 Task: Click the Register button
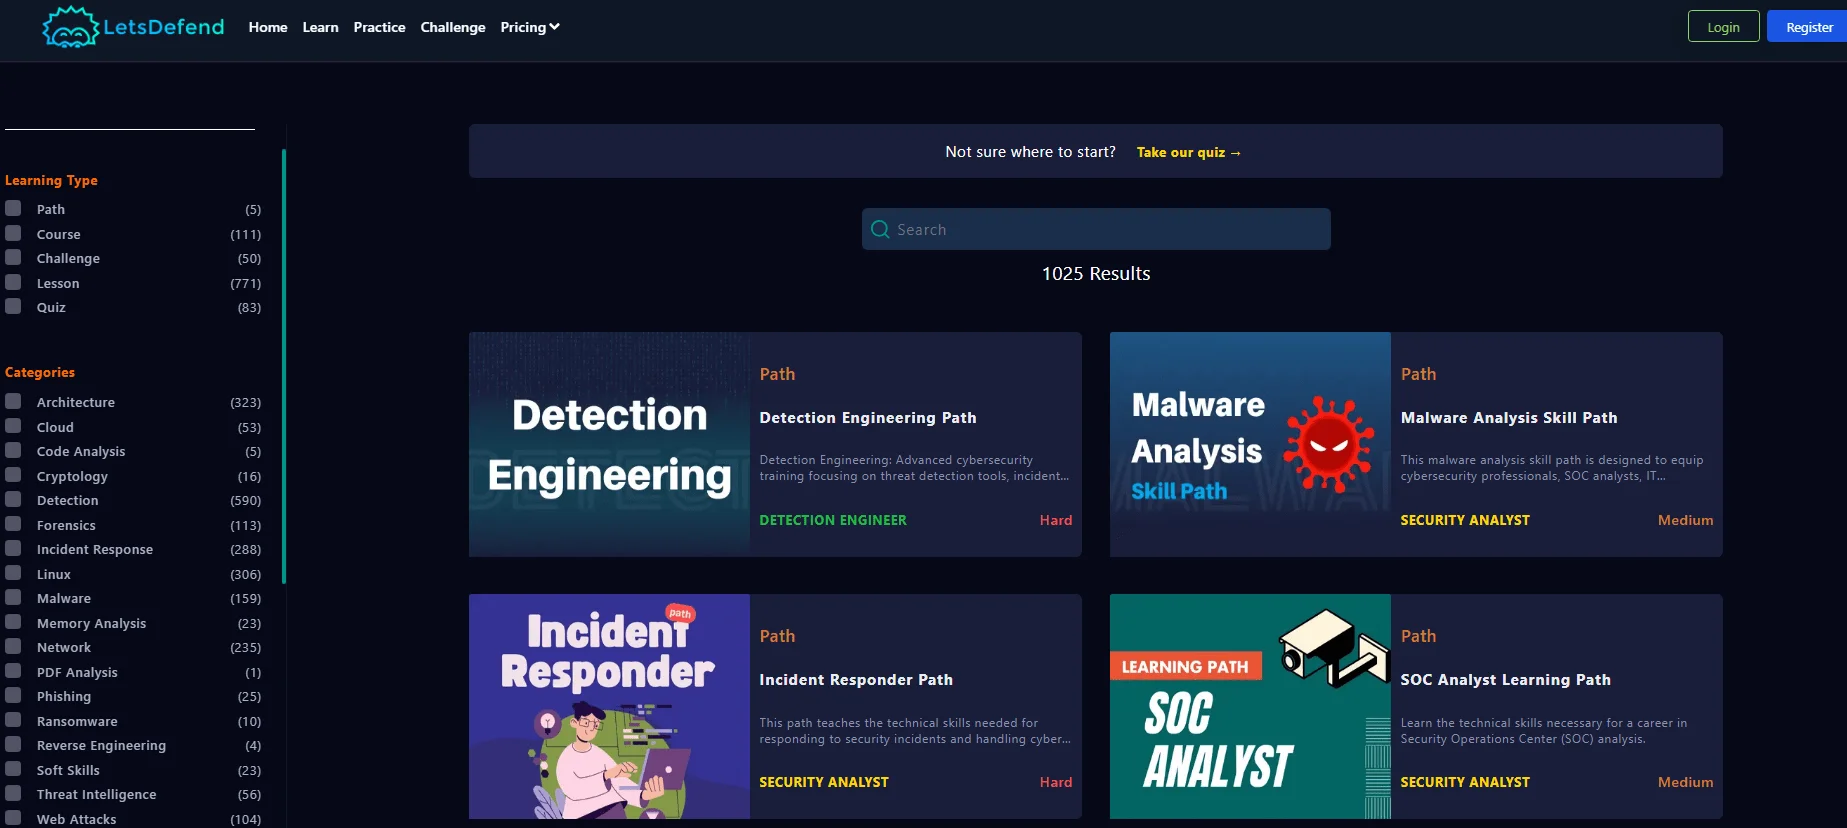point(1809,27)
